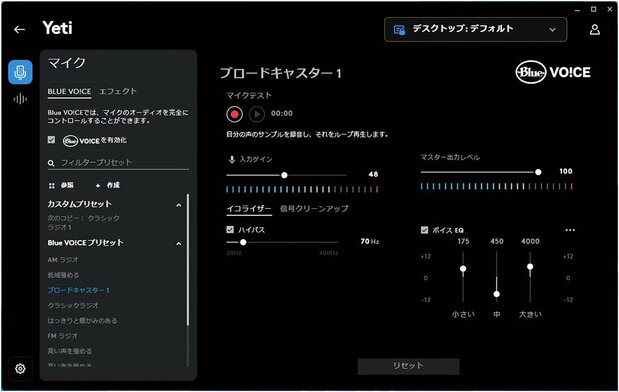Image resolution: width=619 pixels, height=392 pixels.
Task: Open the デスクトップ: デフォルト profile dropdown
Action: 475,30
